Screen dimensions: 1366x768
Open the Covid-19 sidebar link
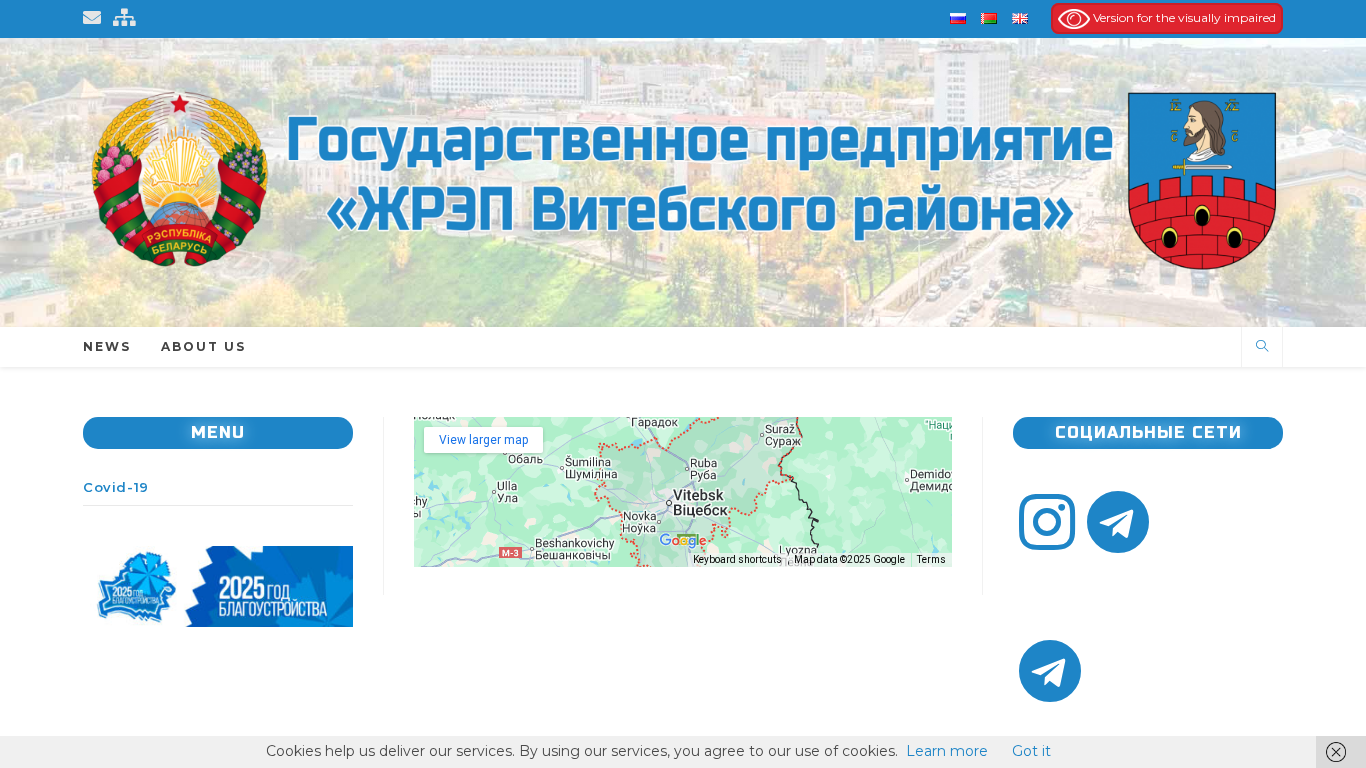pos(116,488)
